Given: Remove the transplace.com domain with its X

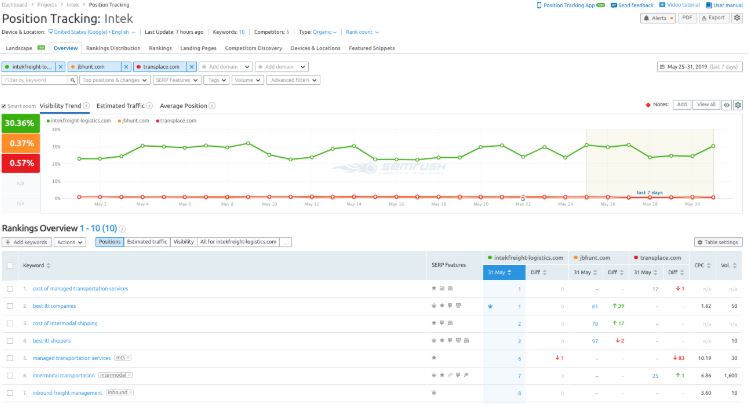Looking at the screenshot, I should click(x=192, y=67).
